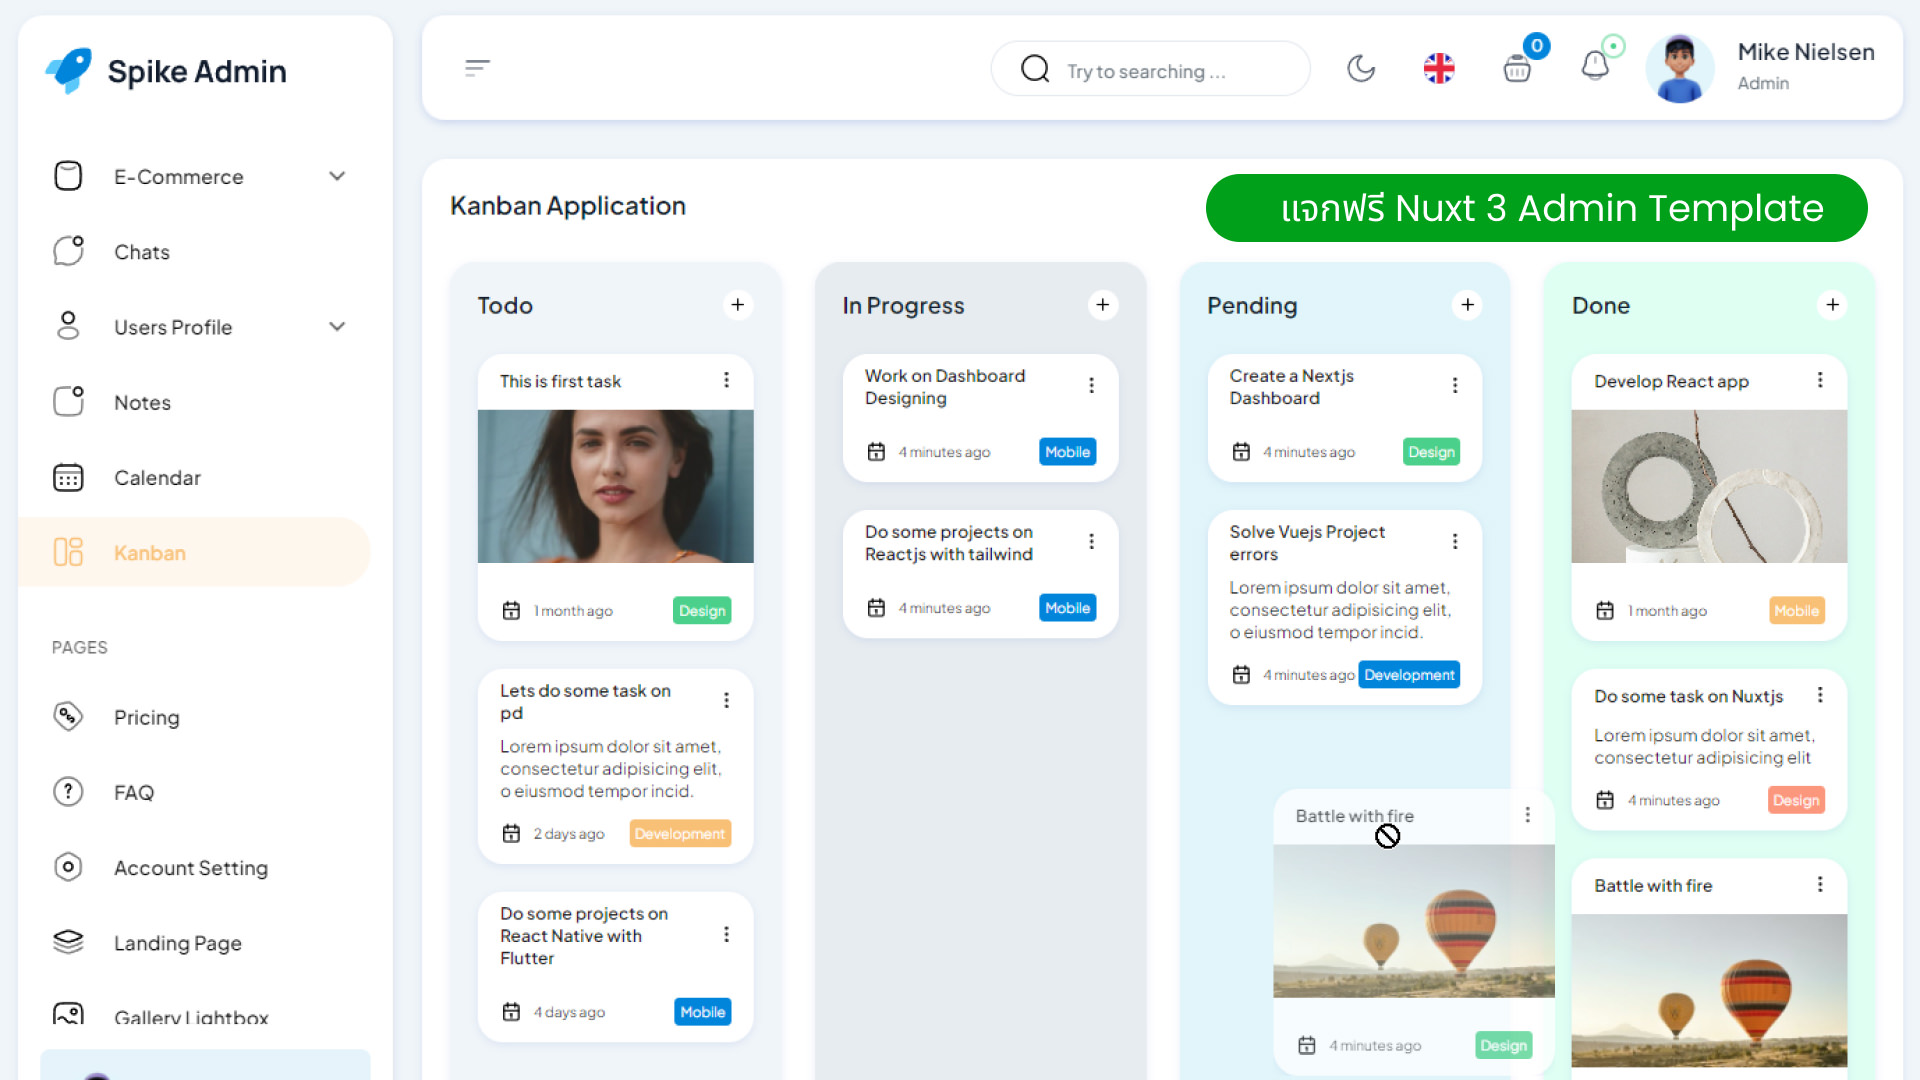Open options for 'Do some task on Nuxtjs'
Screen dimensions: 1920x1080
click(1820, 695)
